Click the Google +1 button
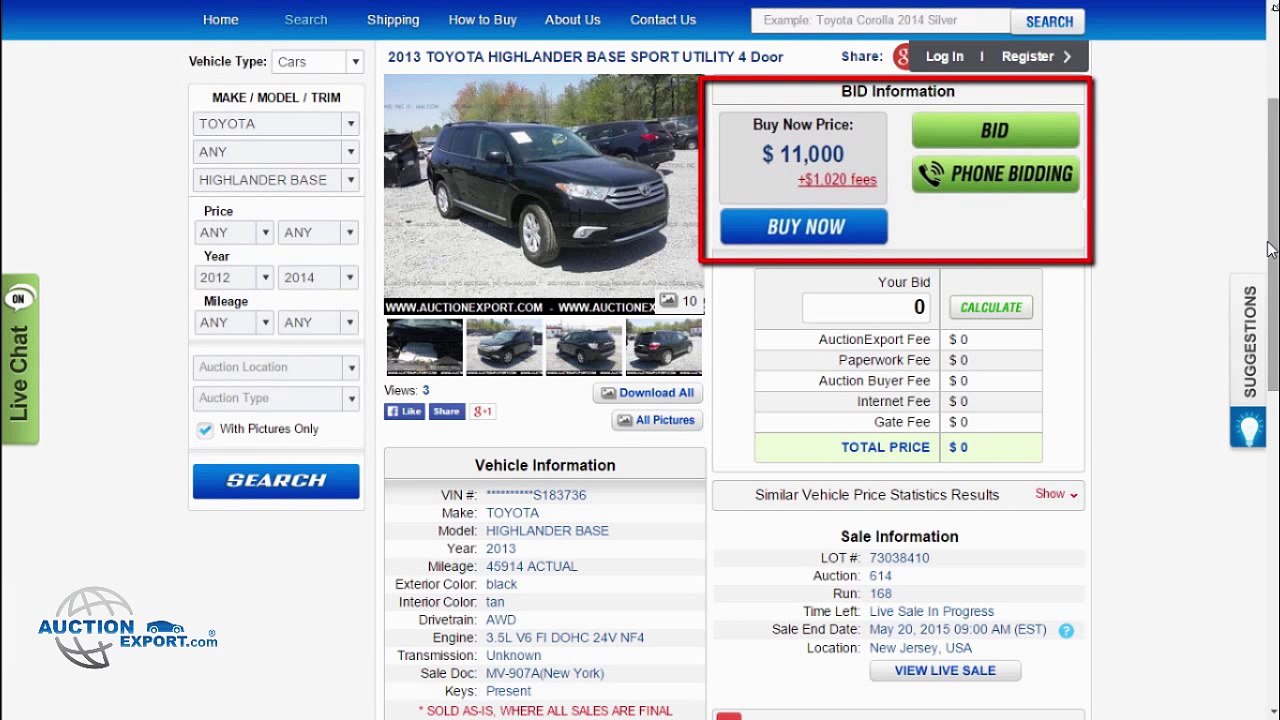This screenshot has width=1280, height=720. (483, 411)
